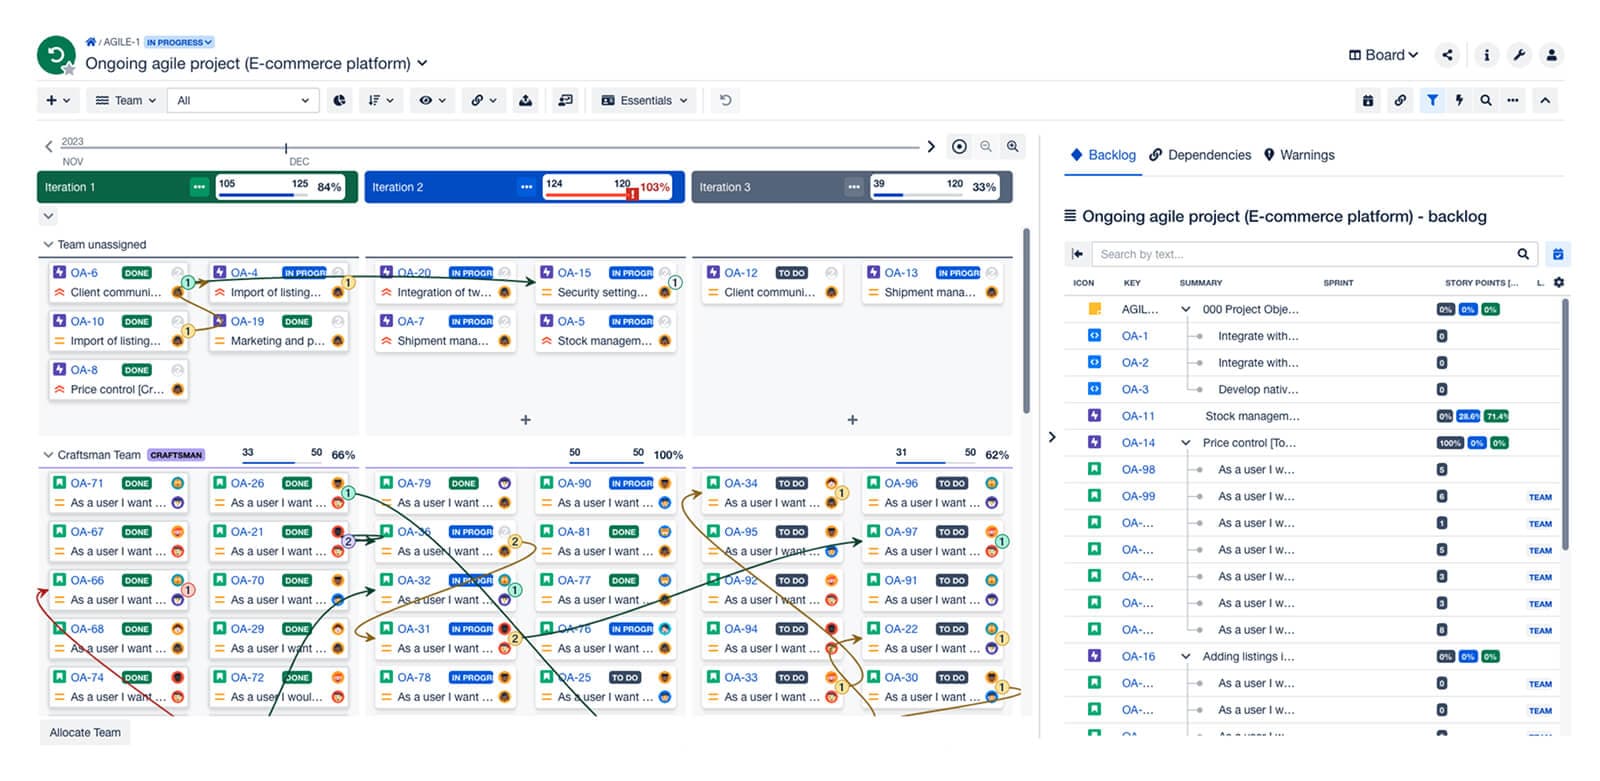Collapse the OA-16 Adding listings row
The width and height of the screenshot is (1600, 781).
(x=1186, y=656)
